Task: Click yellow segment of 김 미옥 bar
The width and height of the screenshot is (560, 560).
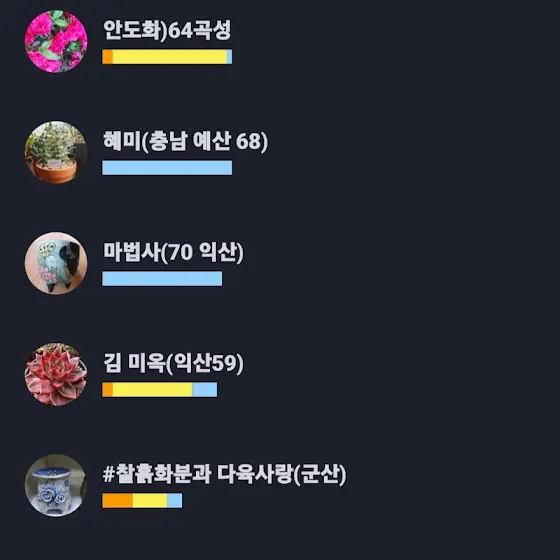Action: (152, 390)
